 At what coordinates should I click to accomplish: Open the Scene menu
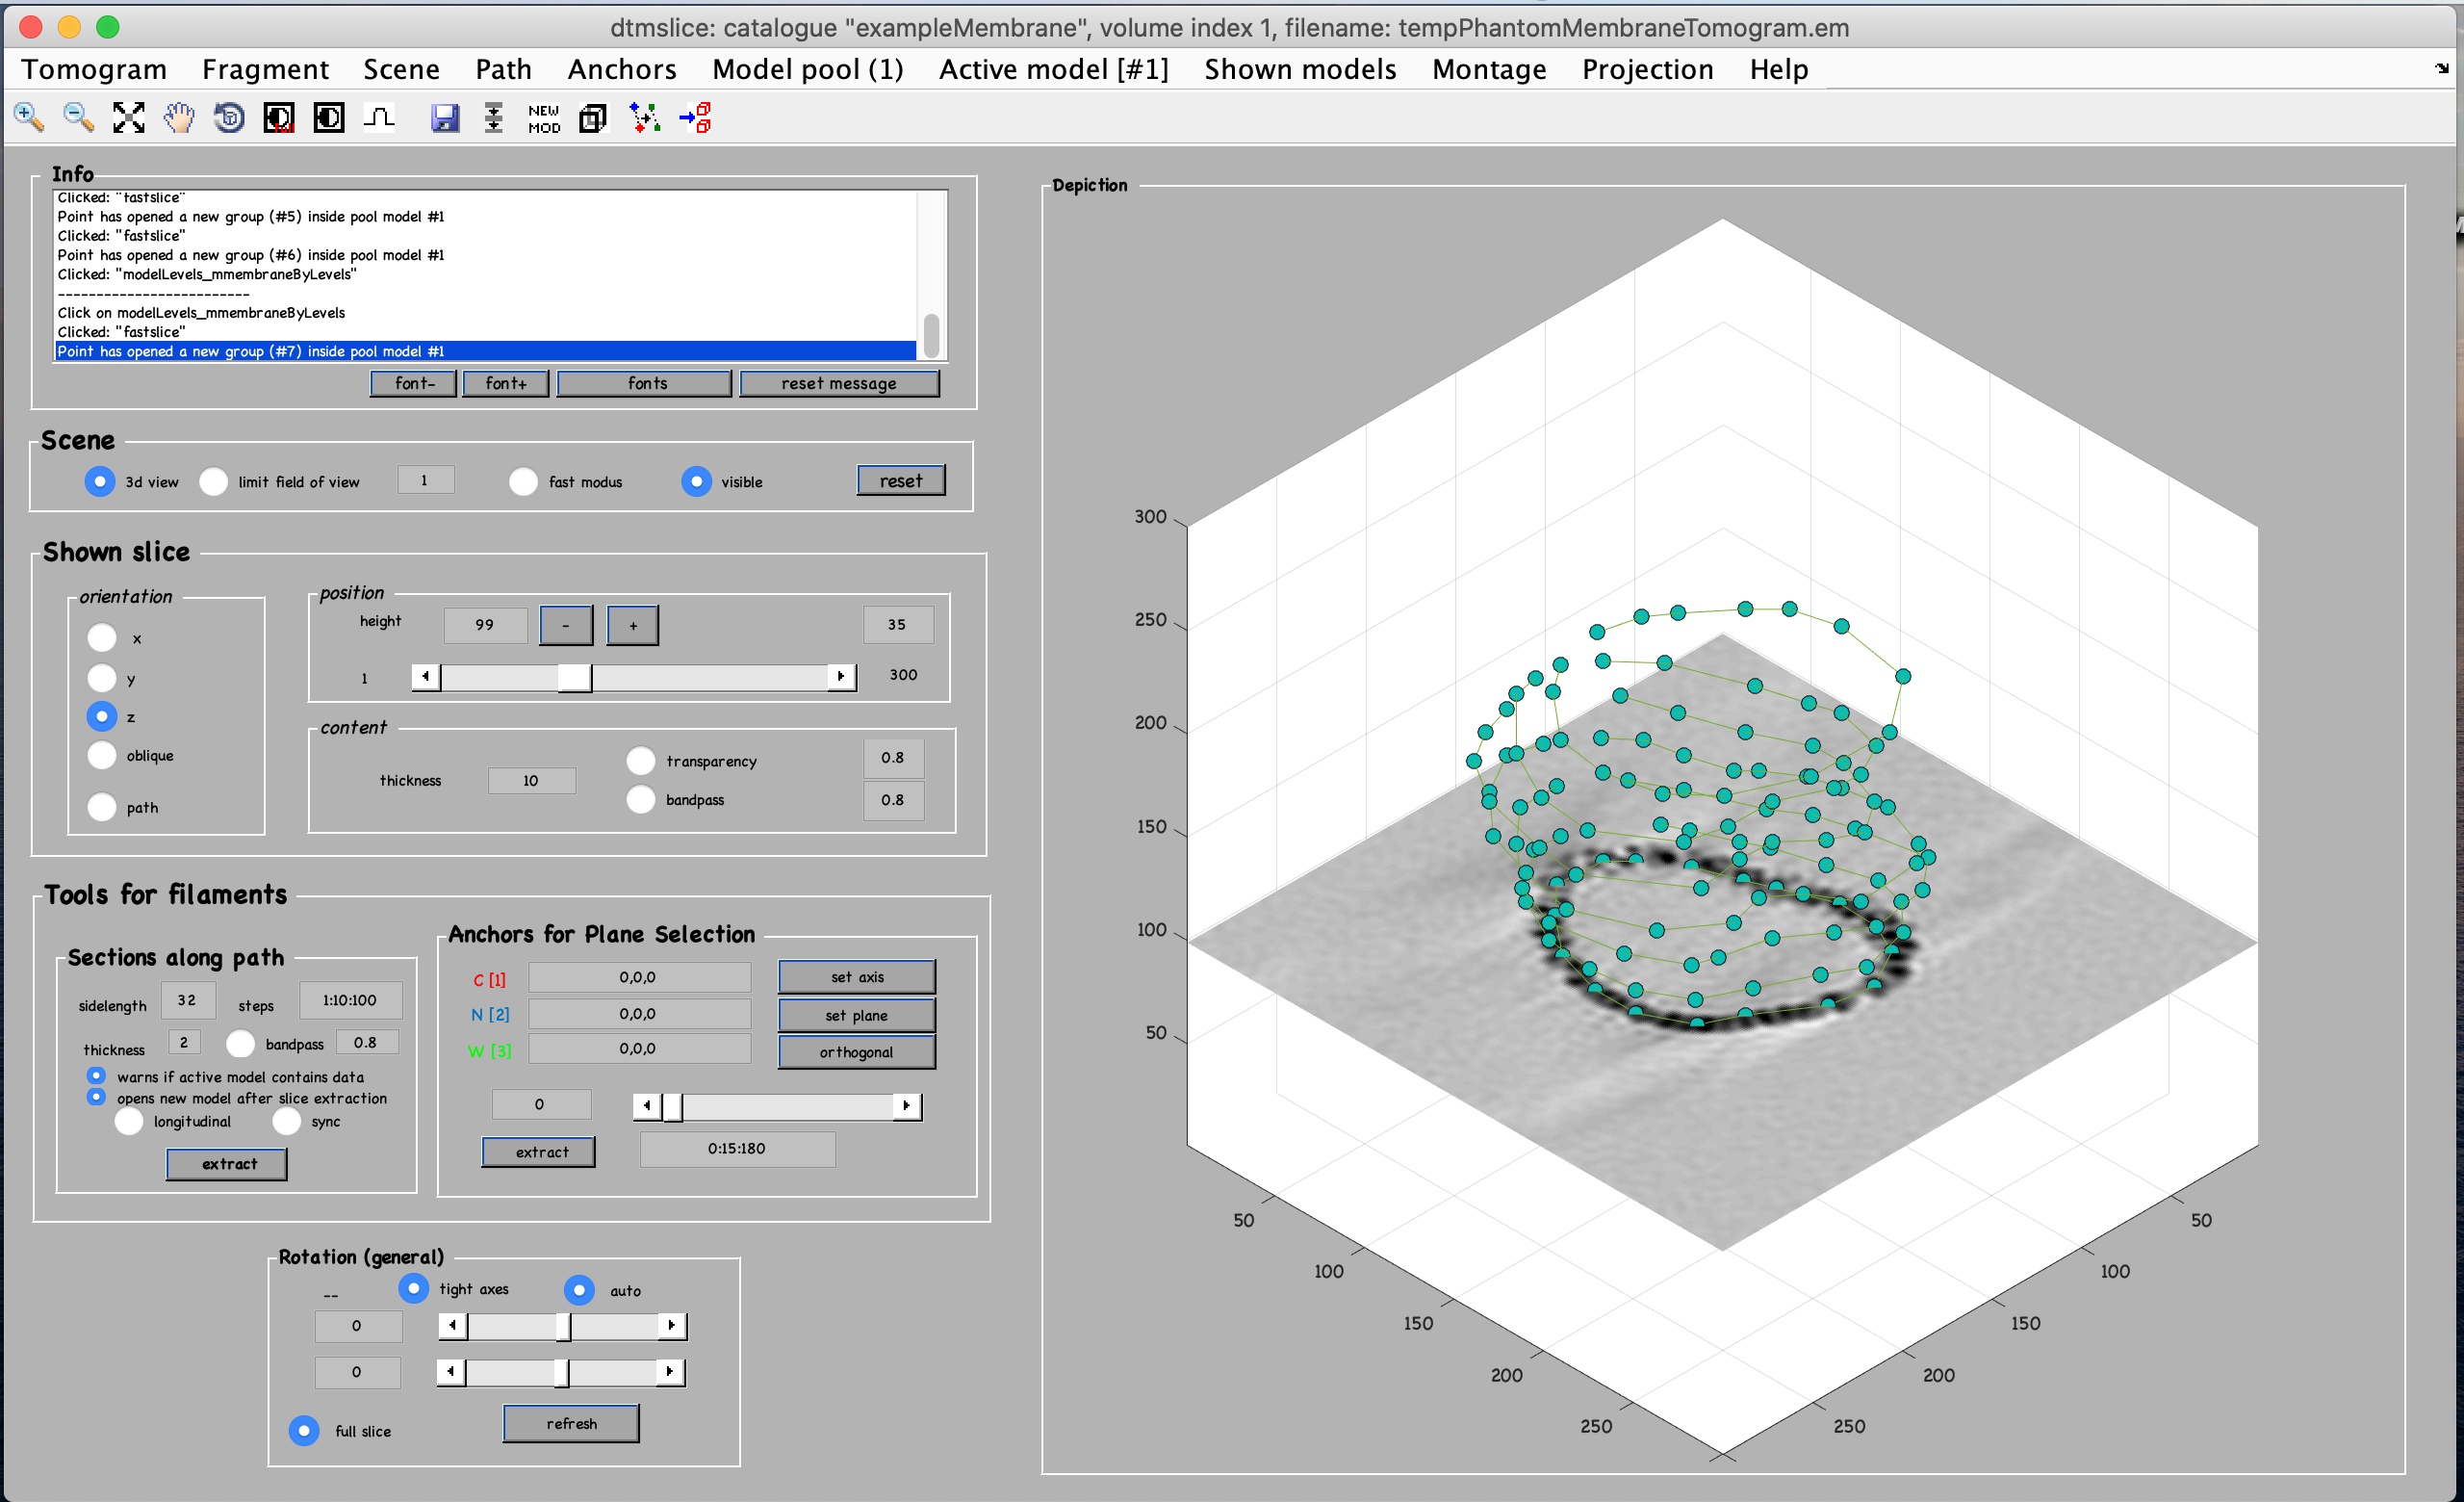coord(401,69)
